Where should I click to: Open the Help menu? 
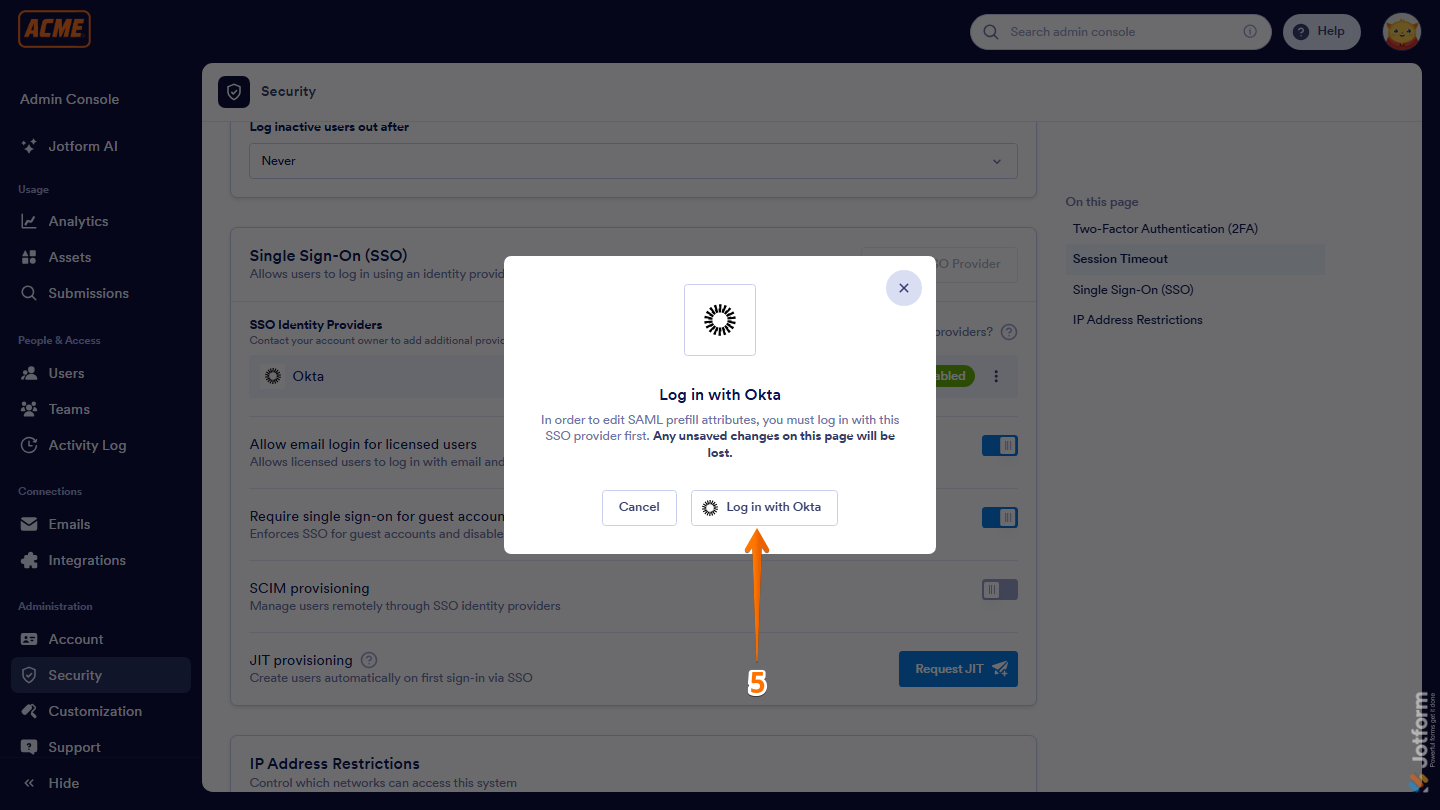1321,31
